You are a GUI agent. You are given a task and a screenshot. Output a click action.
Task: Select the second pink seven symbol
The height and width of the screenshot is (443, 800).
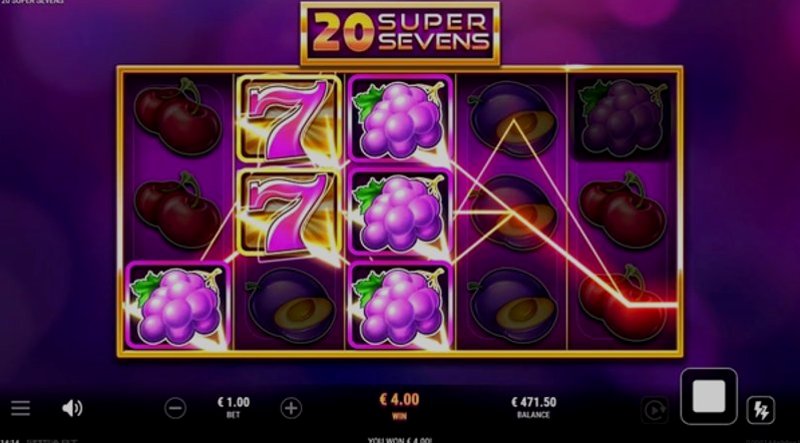pyautogui.click(x=289, y=214)
